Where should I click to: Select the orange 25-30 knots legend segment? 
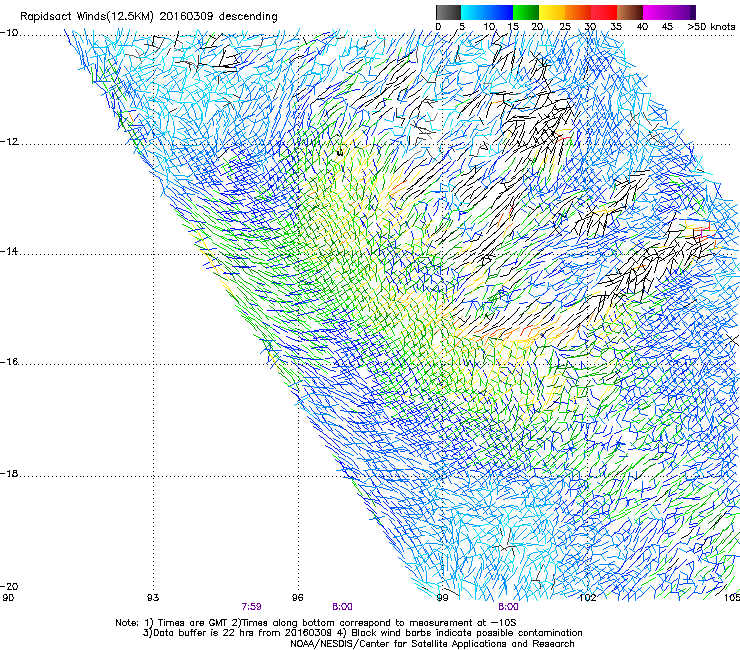pyautogui.click(x=578, y=12)
